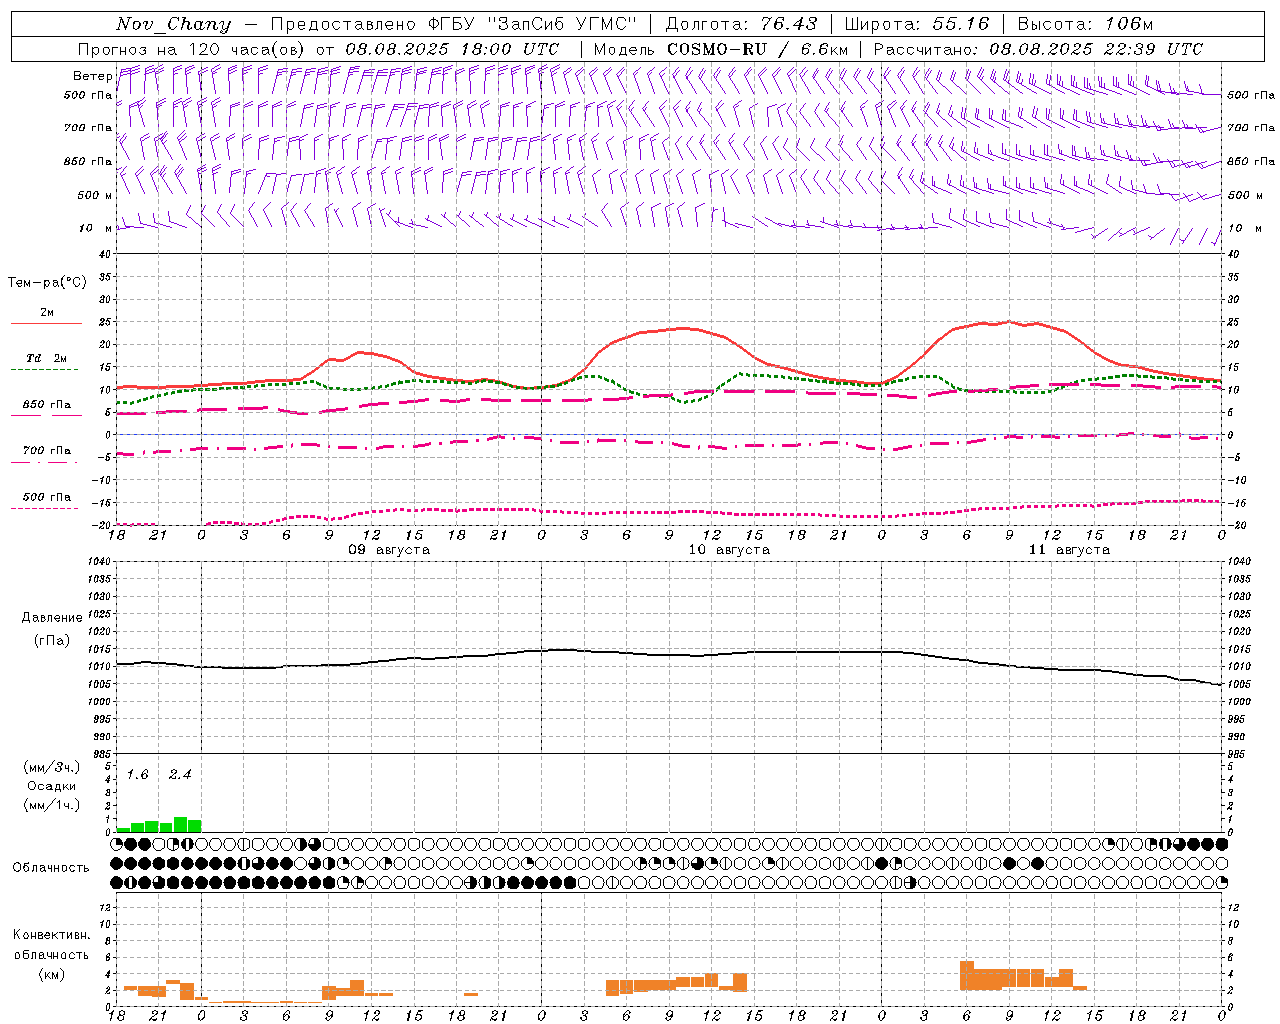
Task: Click 'Рассчитано: 08.08.2025 22:39 UTC' timestamp
Action: (1038, 49)
